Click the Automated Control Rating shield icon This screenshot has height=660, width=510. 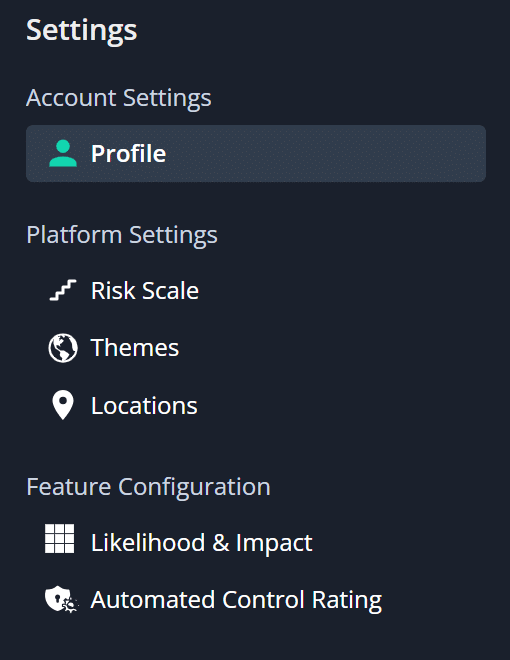61,600
